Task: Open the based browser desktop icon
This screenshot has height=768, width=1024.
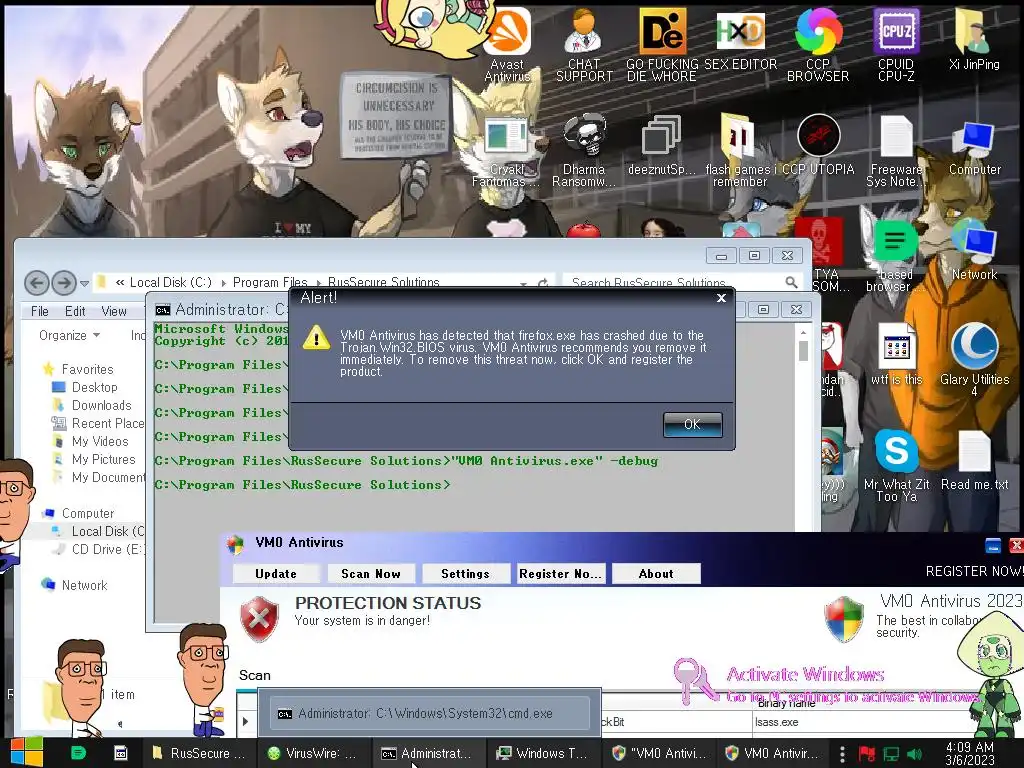Action: coord(895,256)
